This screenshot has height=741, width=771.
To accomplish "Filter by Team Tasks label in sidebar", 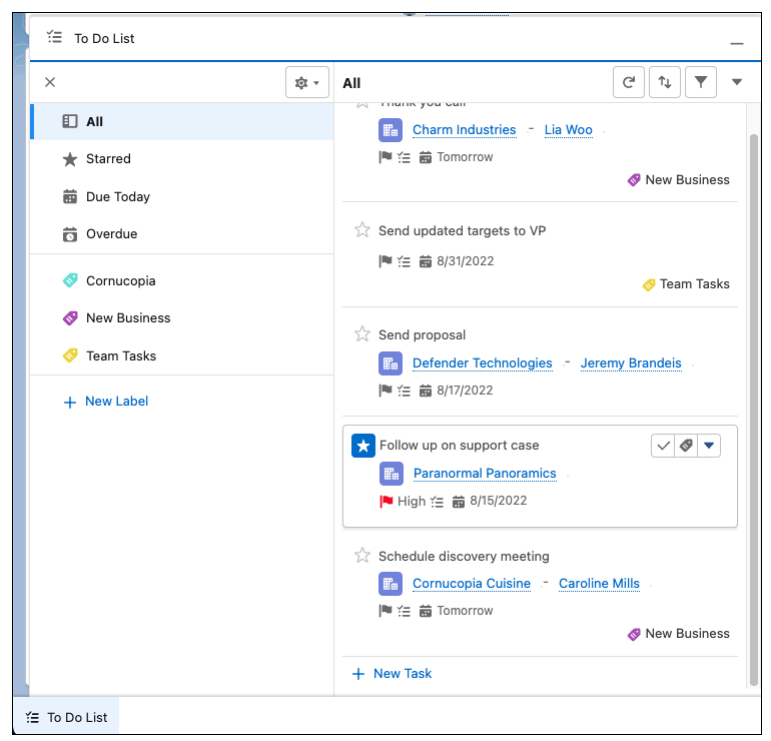I will click(x=182, y=356).
